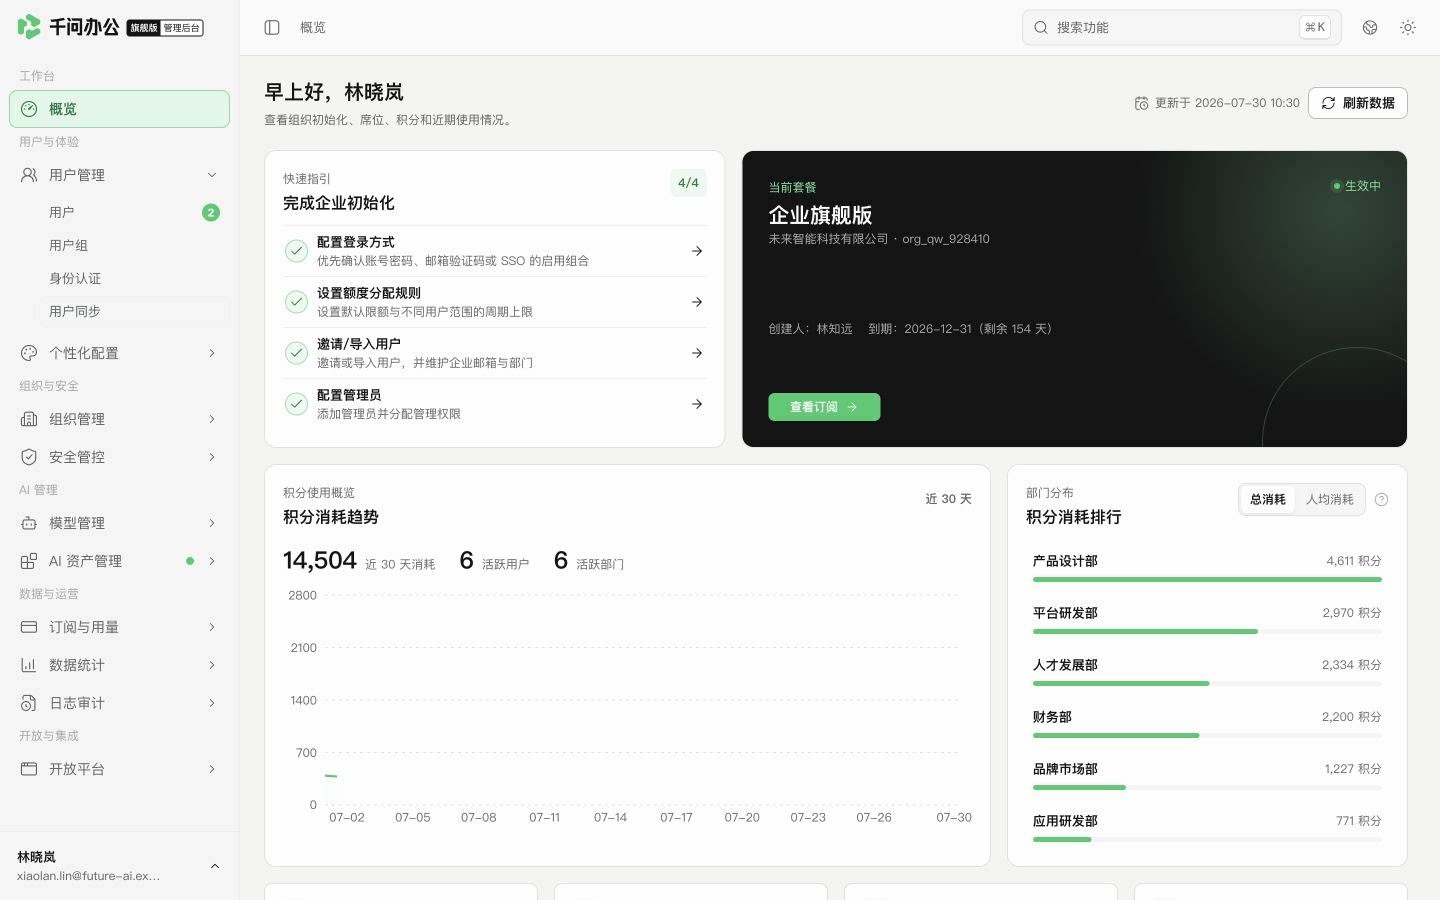Click the 数据统计 bar chart icon
Screen dimensions: 1440x900
tap(29, 665)
